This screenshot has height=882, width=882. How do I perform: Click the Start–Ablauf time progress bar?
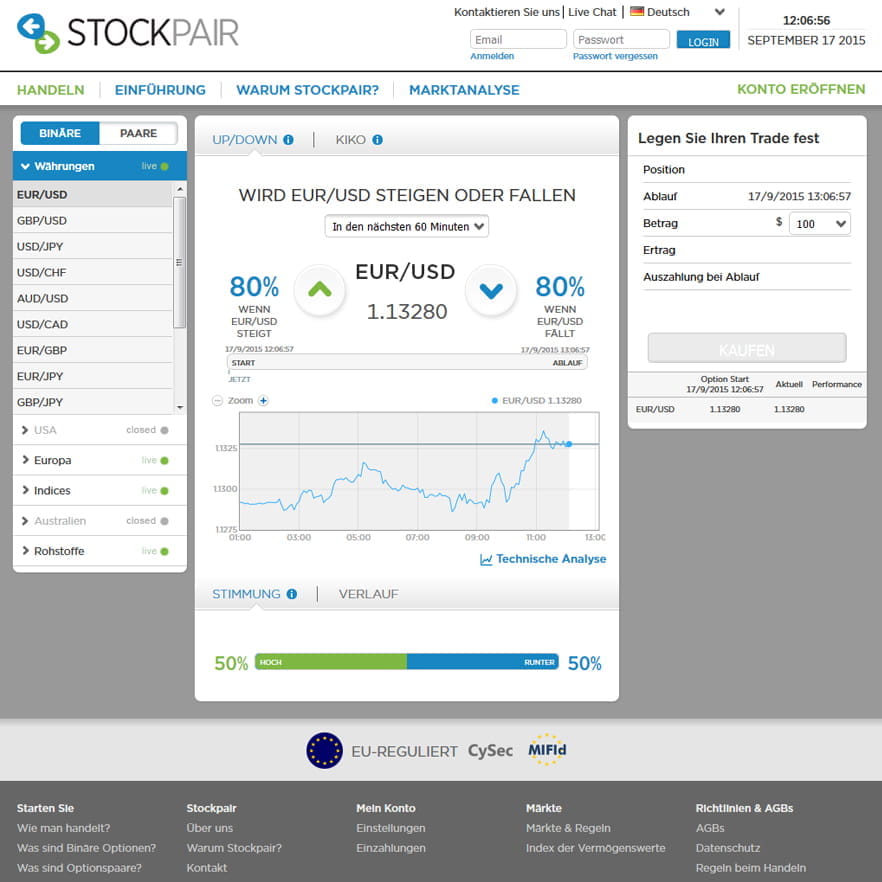pos(407,362)
